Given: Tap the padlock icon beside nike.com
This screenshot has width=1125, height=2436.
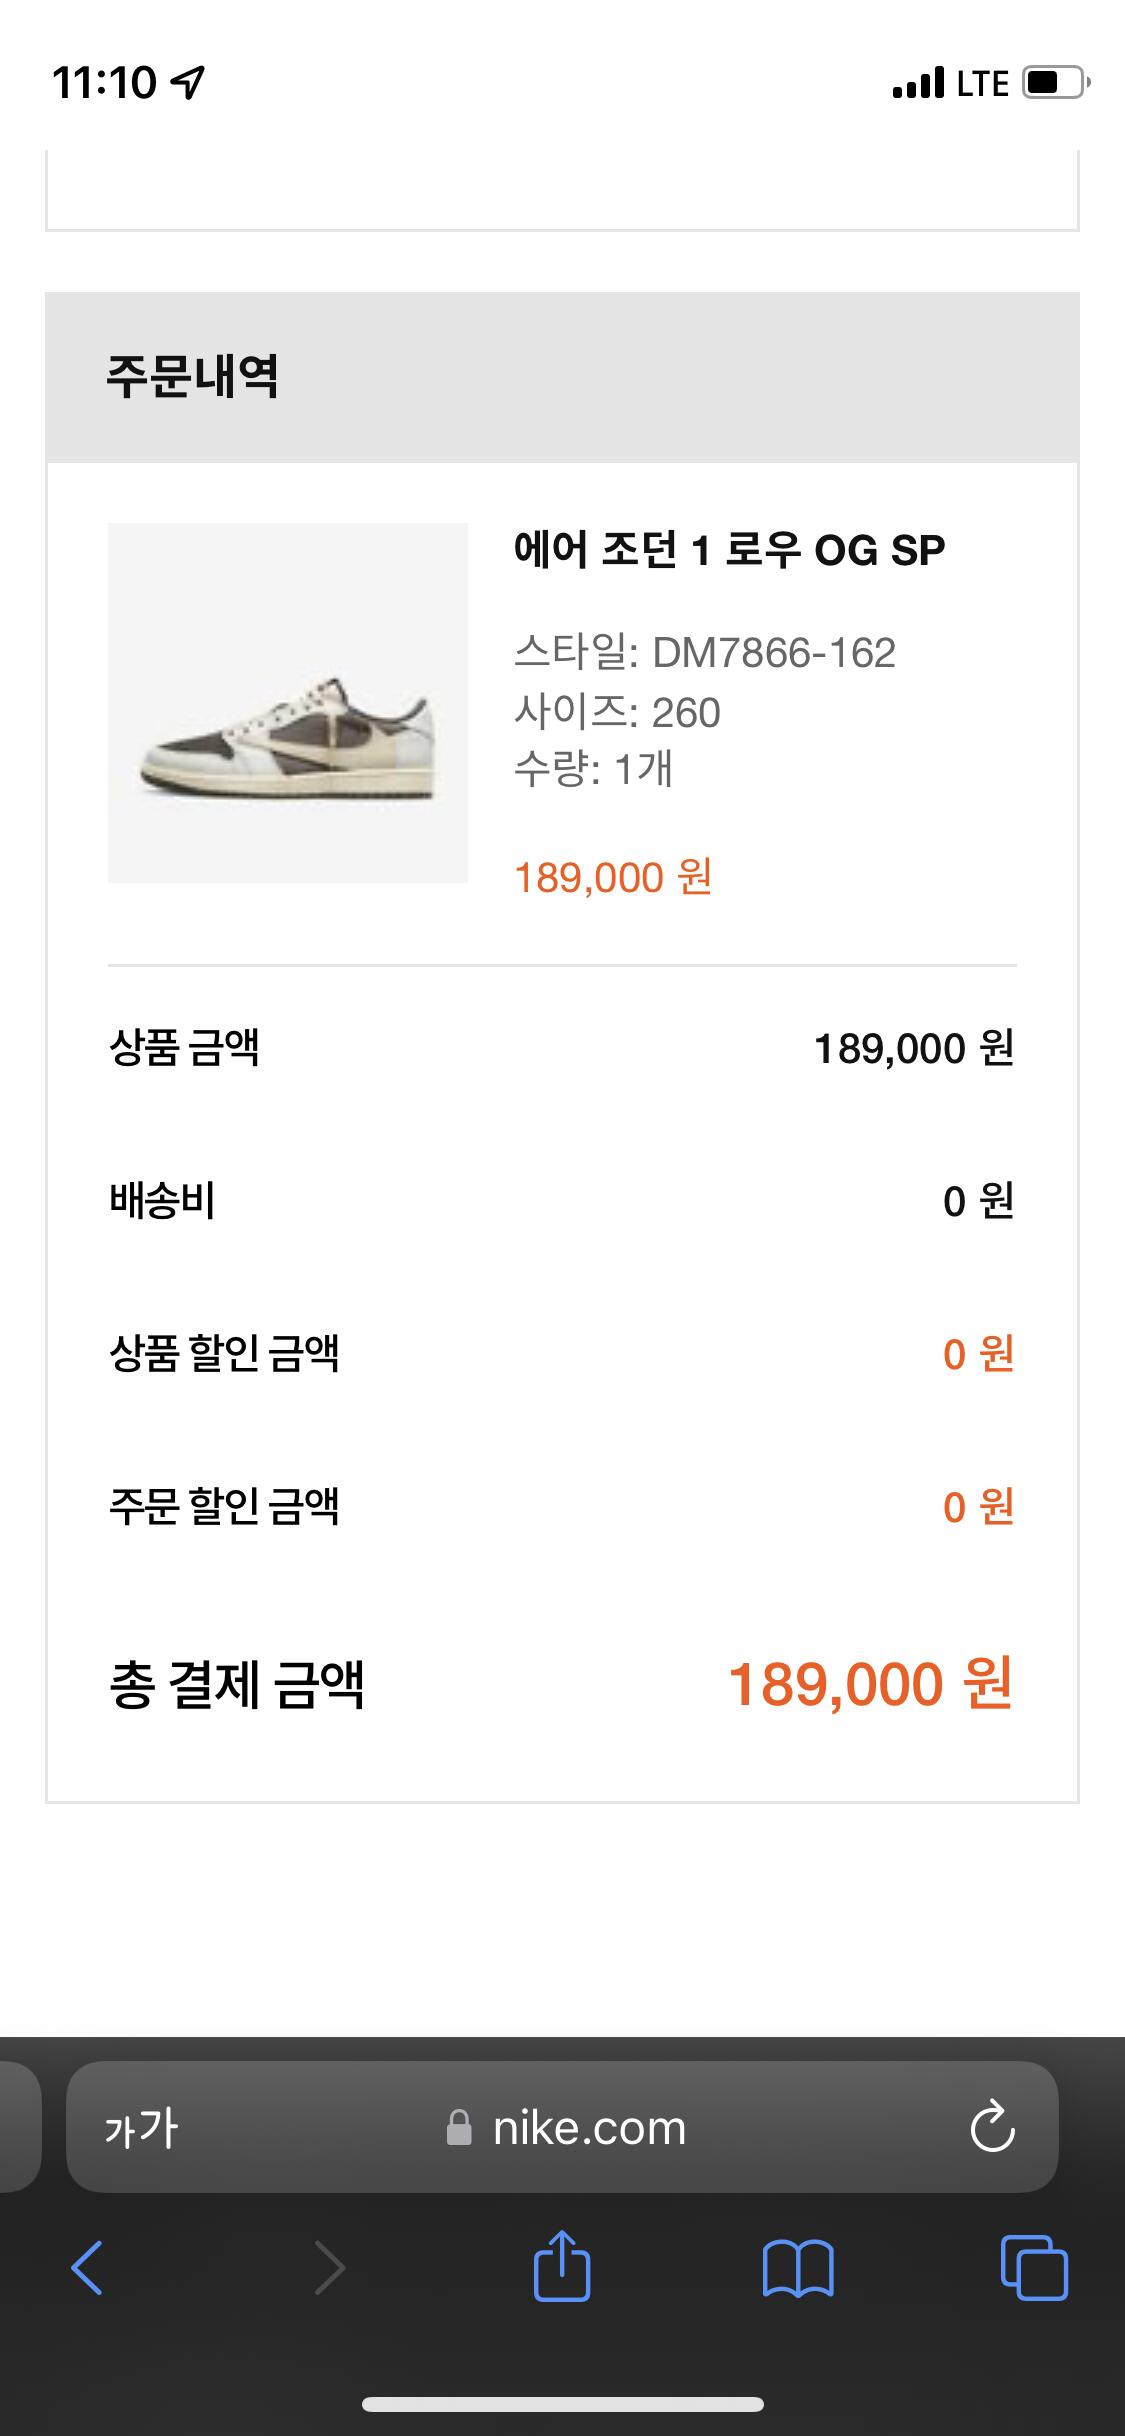Looking at the screenshot, I should click(459, 2128).
